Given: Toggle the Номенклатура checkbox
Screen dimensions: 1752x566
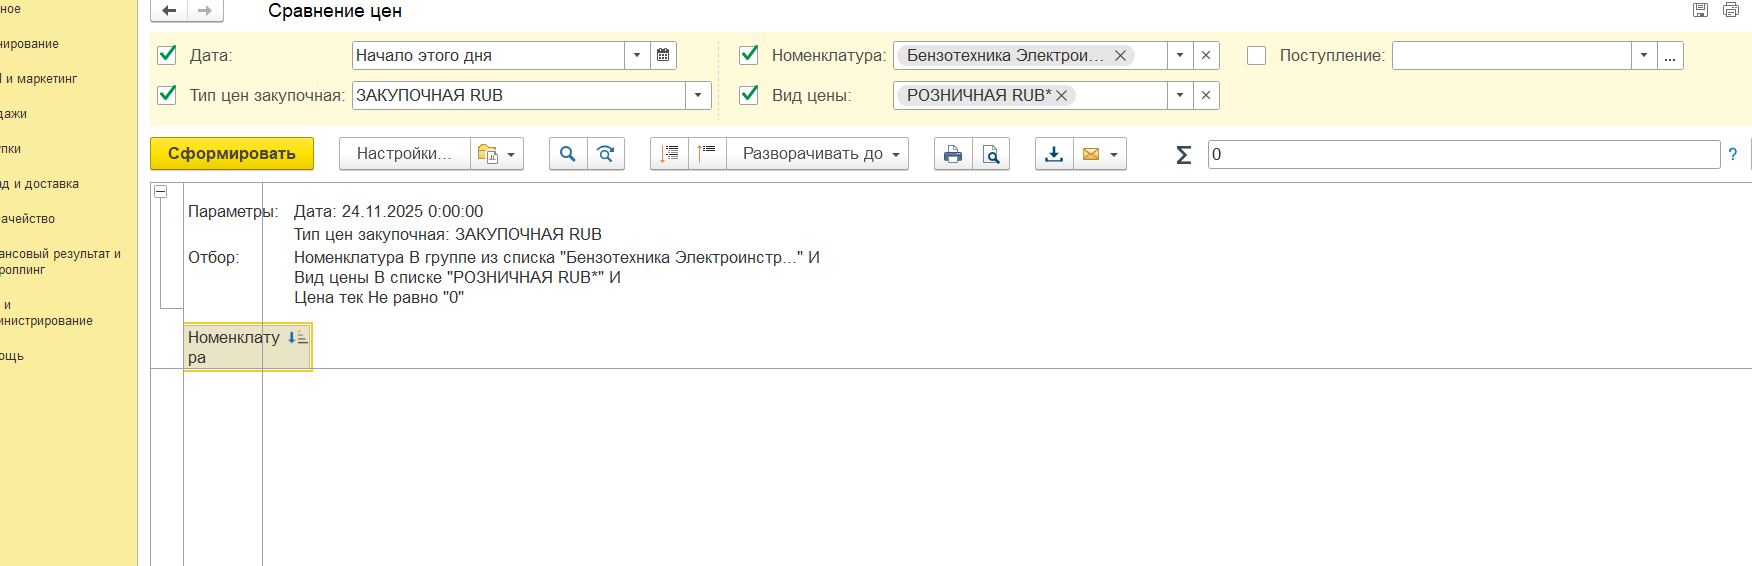Looking at the screenshot, I should click(748, 54).
